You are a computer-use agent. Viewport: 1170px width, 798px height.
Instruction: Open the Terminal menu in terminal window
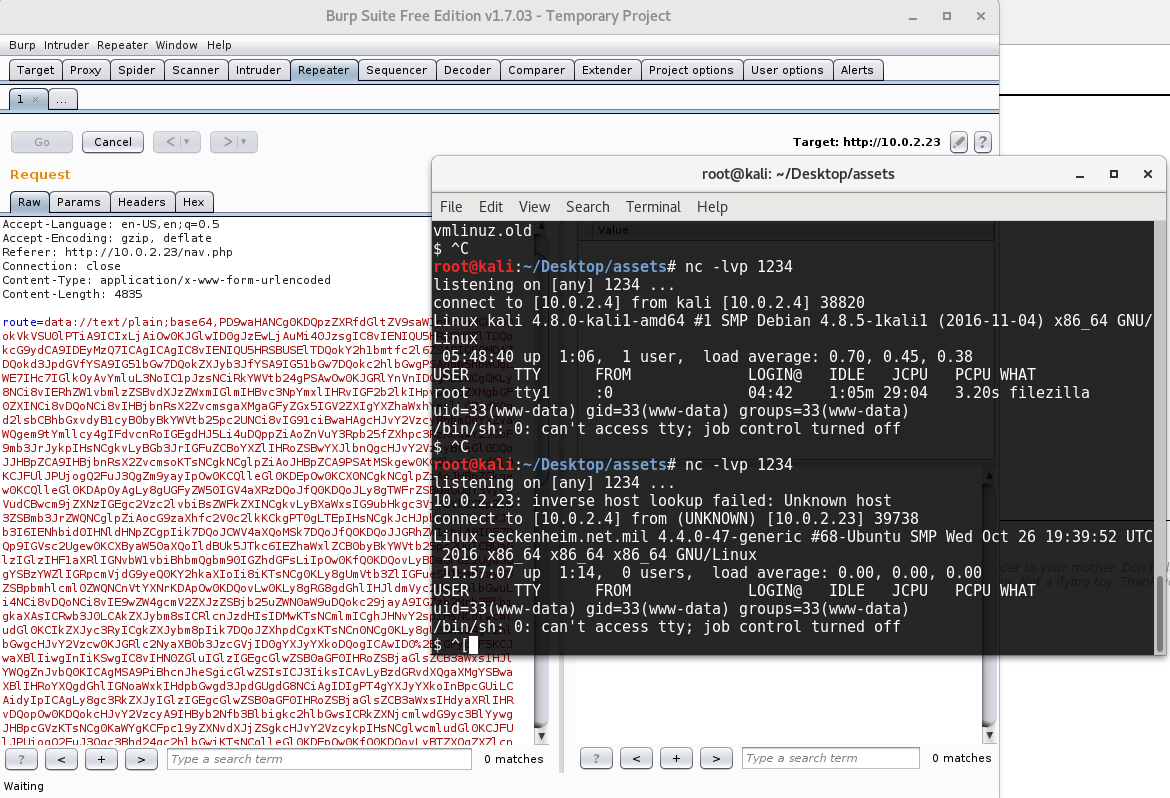653,207
